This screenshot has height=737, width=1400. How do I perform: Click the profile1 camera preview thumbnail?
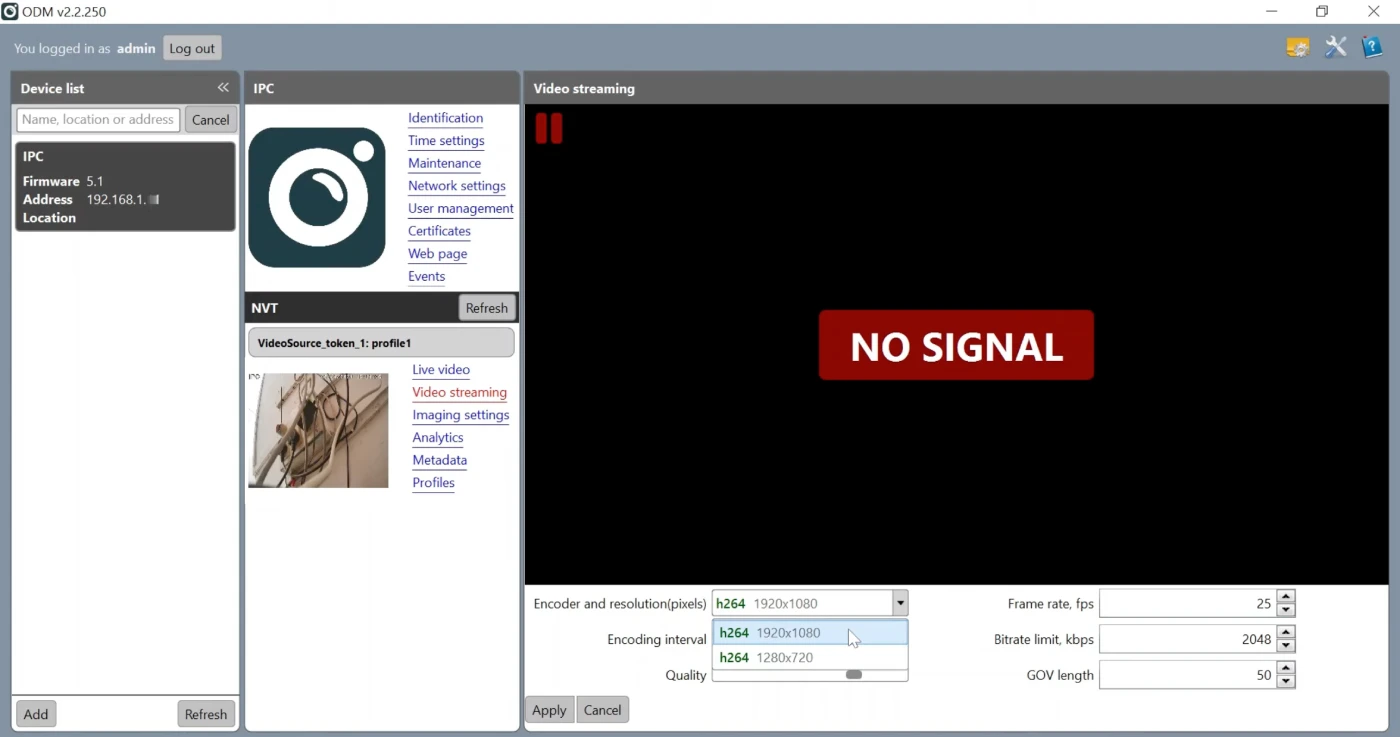pos(318,430)
